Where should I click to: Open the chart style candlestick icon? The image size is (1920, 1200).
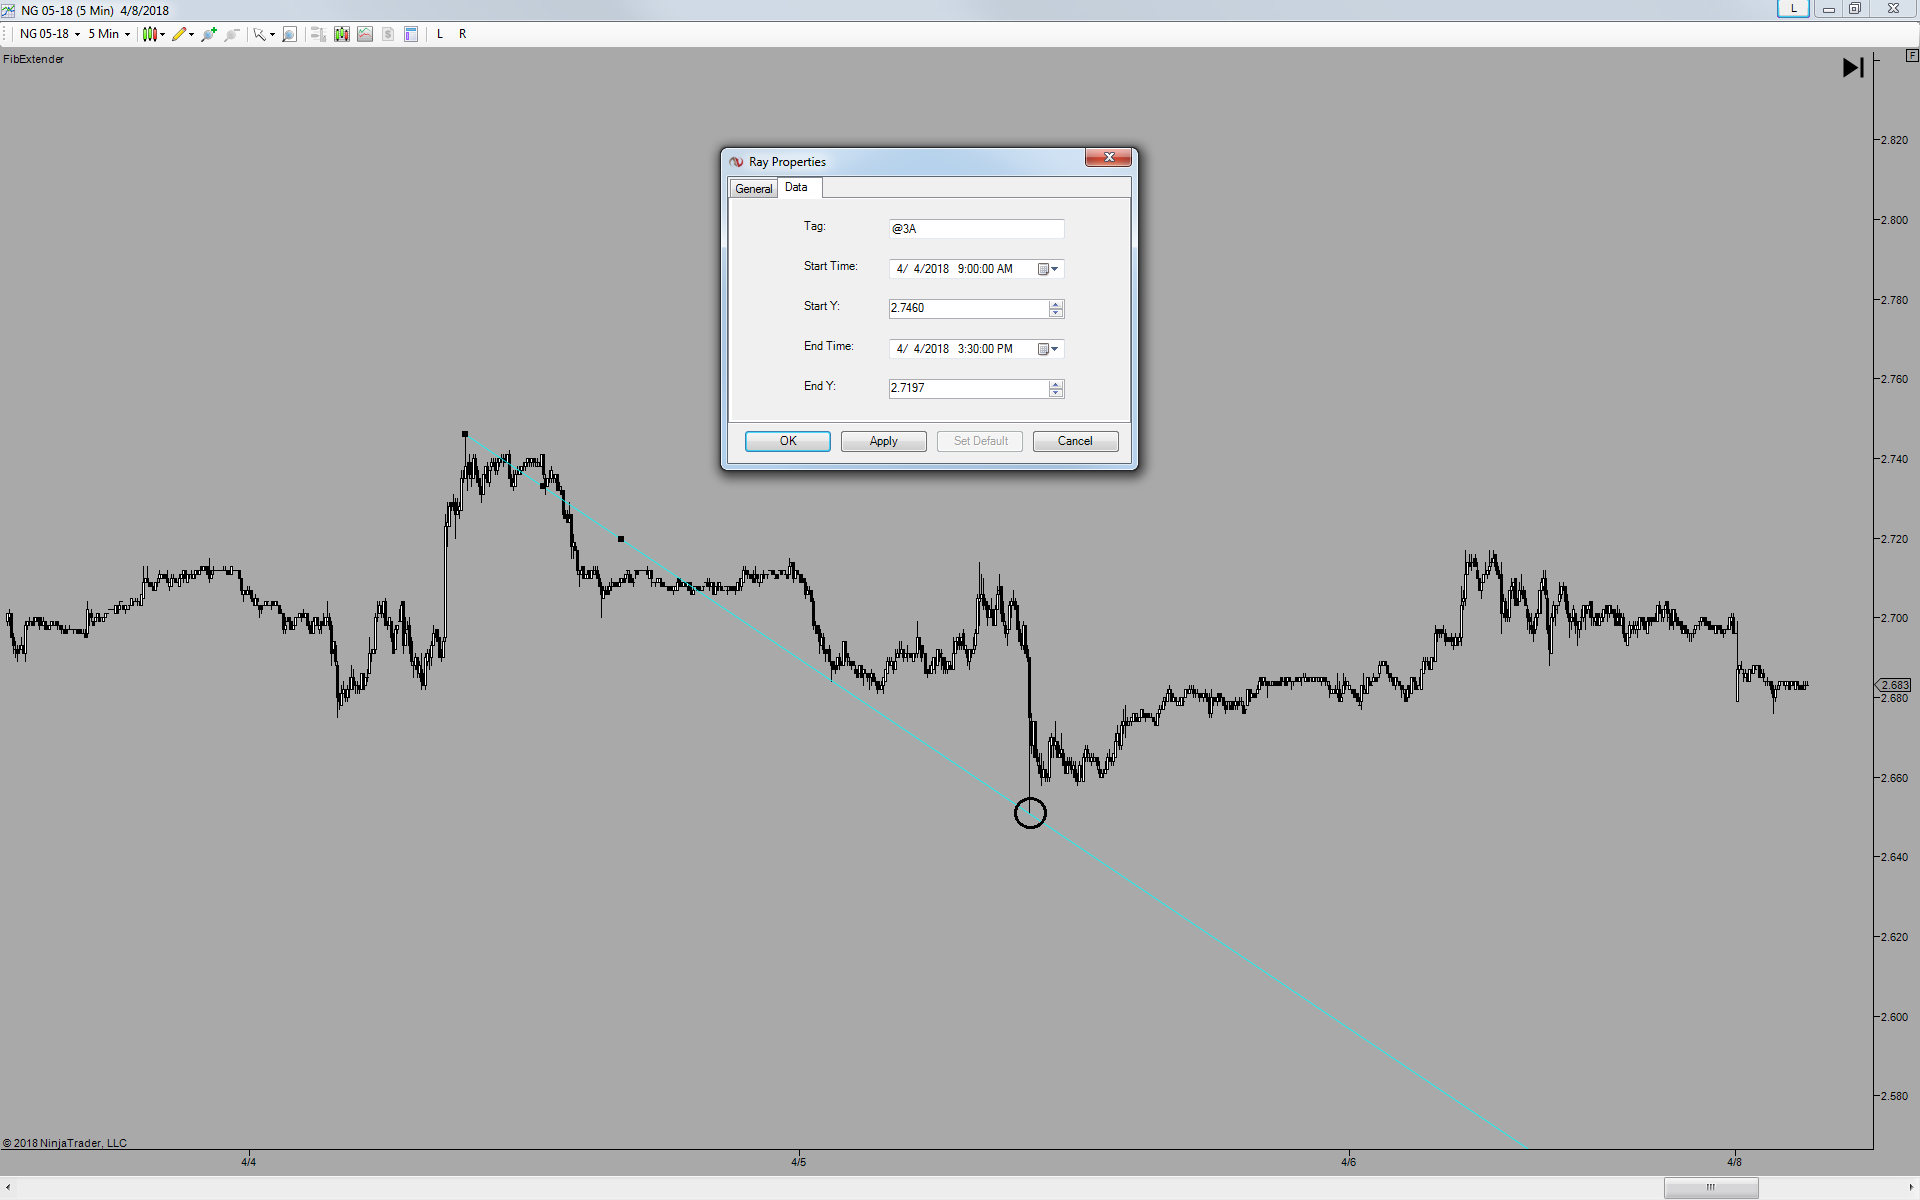point(150,34)
